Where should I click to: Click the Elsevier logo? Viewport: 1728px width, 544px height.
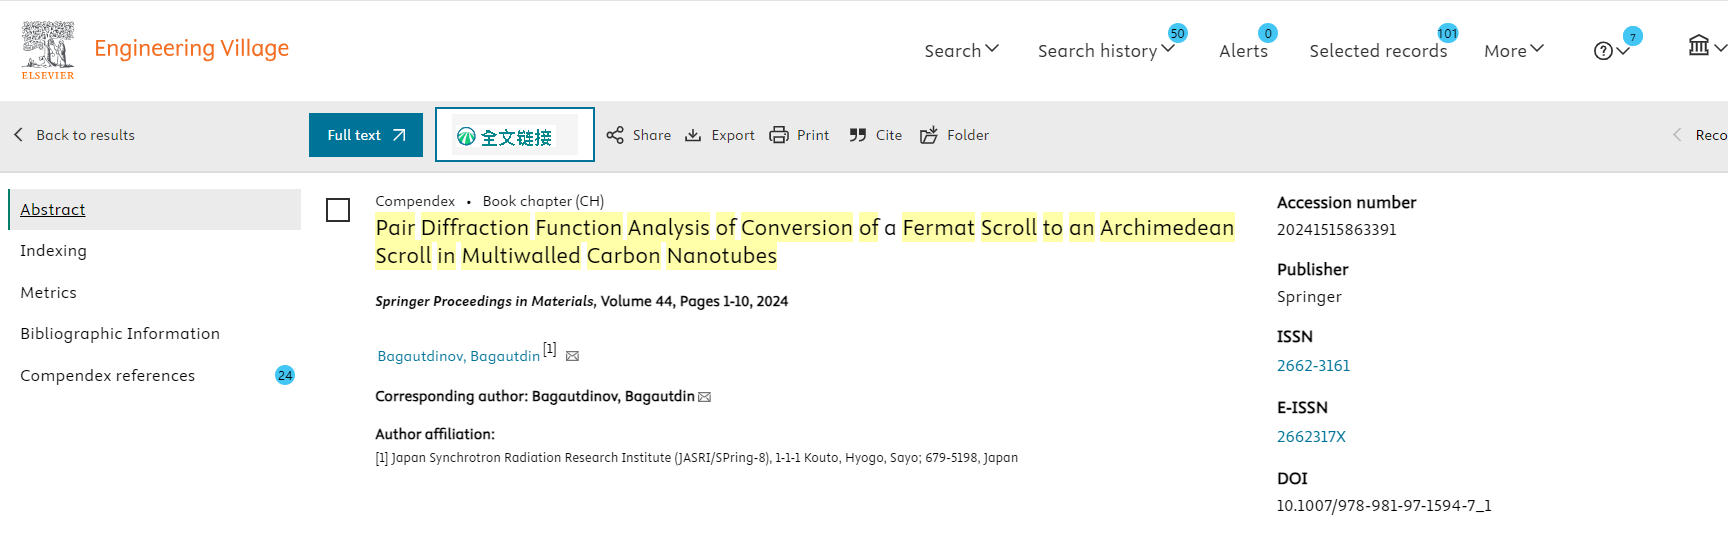point(48,50)
